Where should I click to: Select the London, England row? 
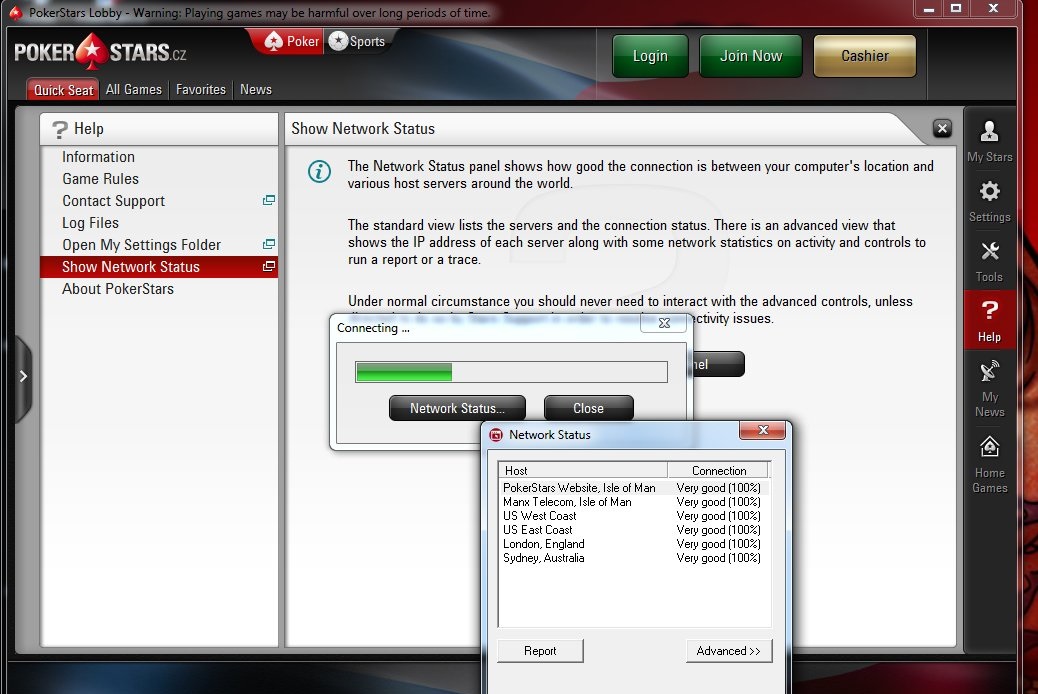633,544
